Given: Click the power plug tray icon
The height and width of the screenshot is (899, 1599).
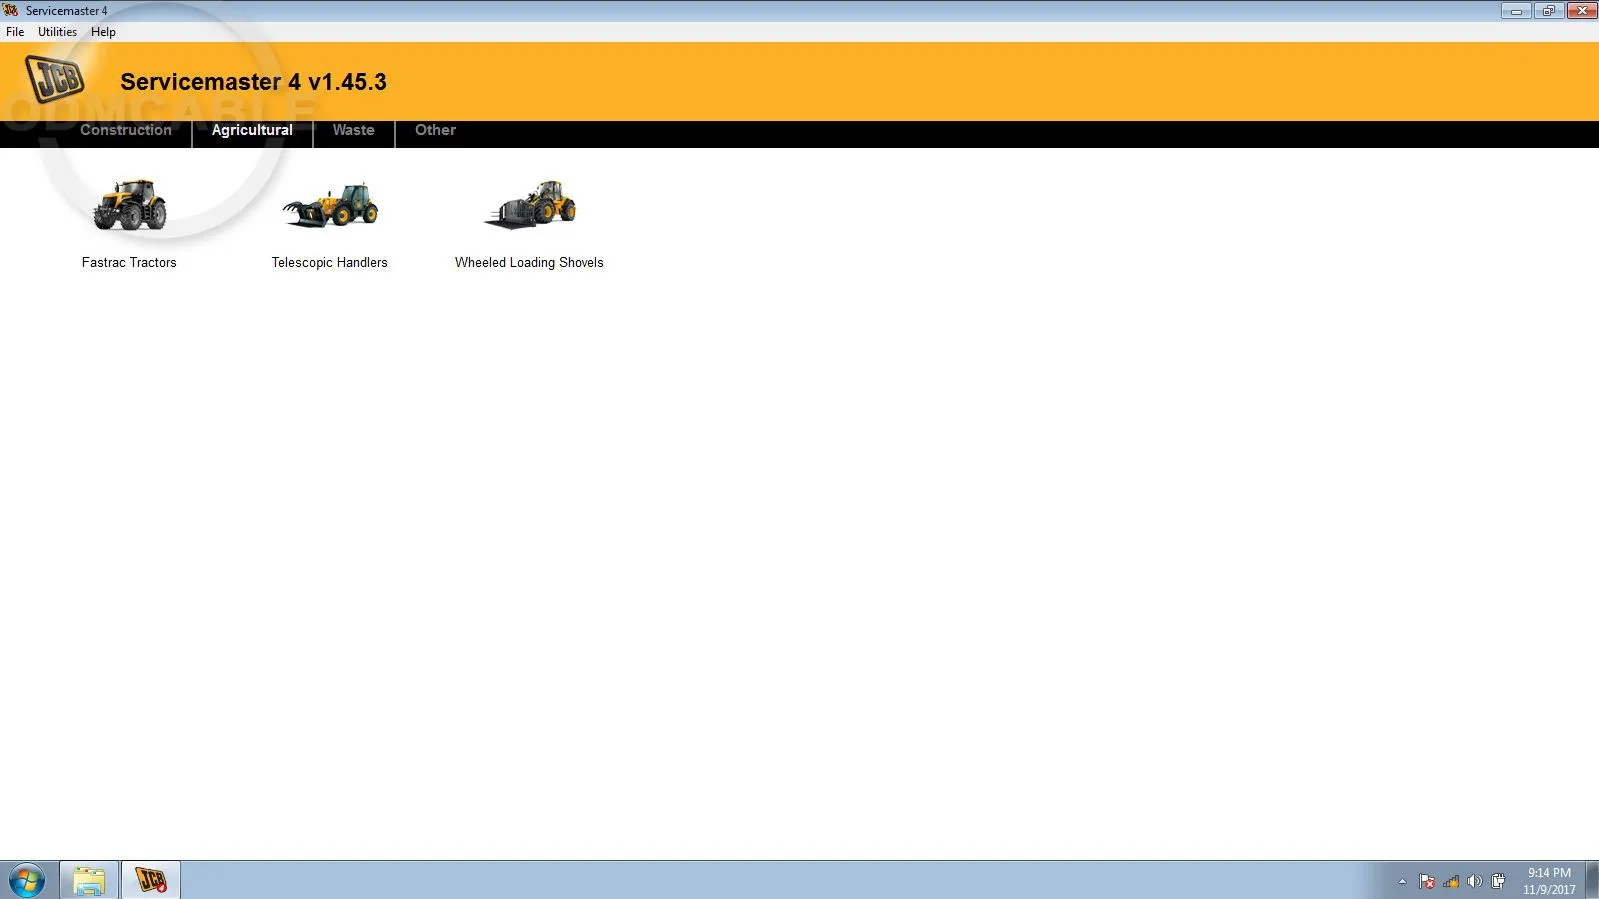Looking at the screenshot, I should (x=1498, y=881).
